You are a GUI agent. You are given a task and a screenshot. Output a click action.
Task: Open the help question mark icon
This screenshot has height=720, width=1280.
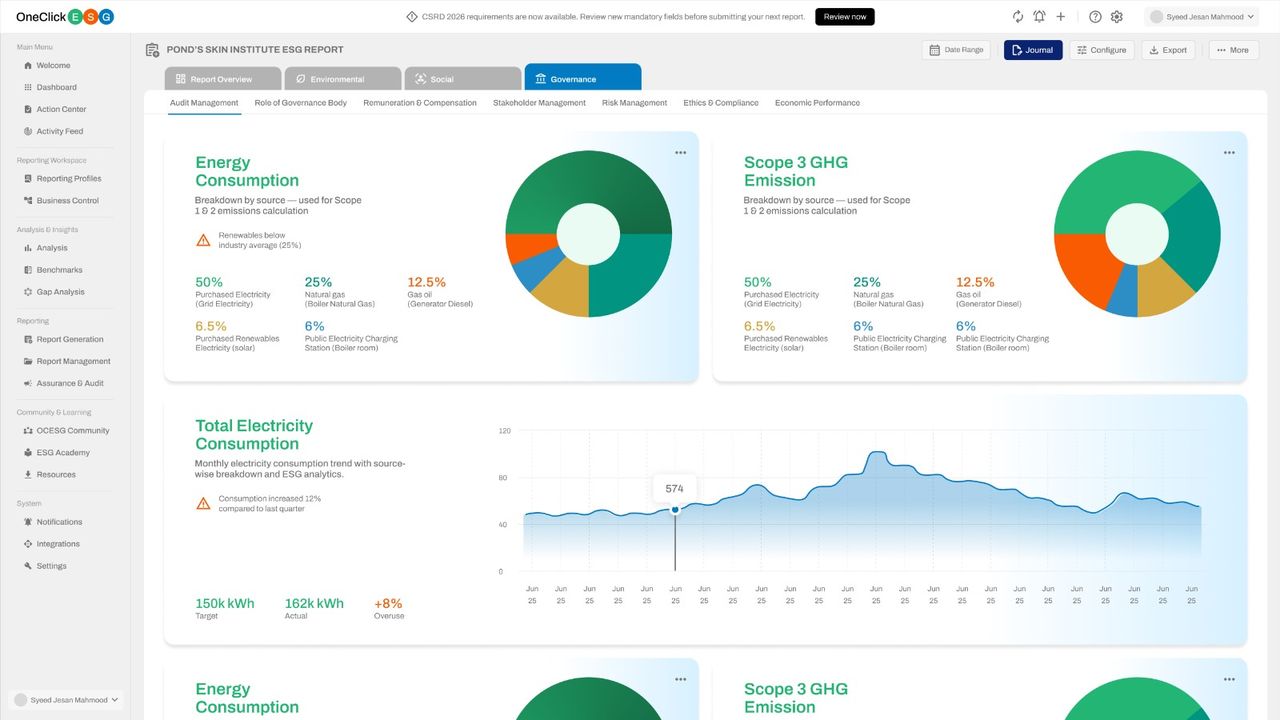click(x=1095, y=17)
